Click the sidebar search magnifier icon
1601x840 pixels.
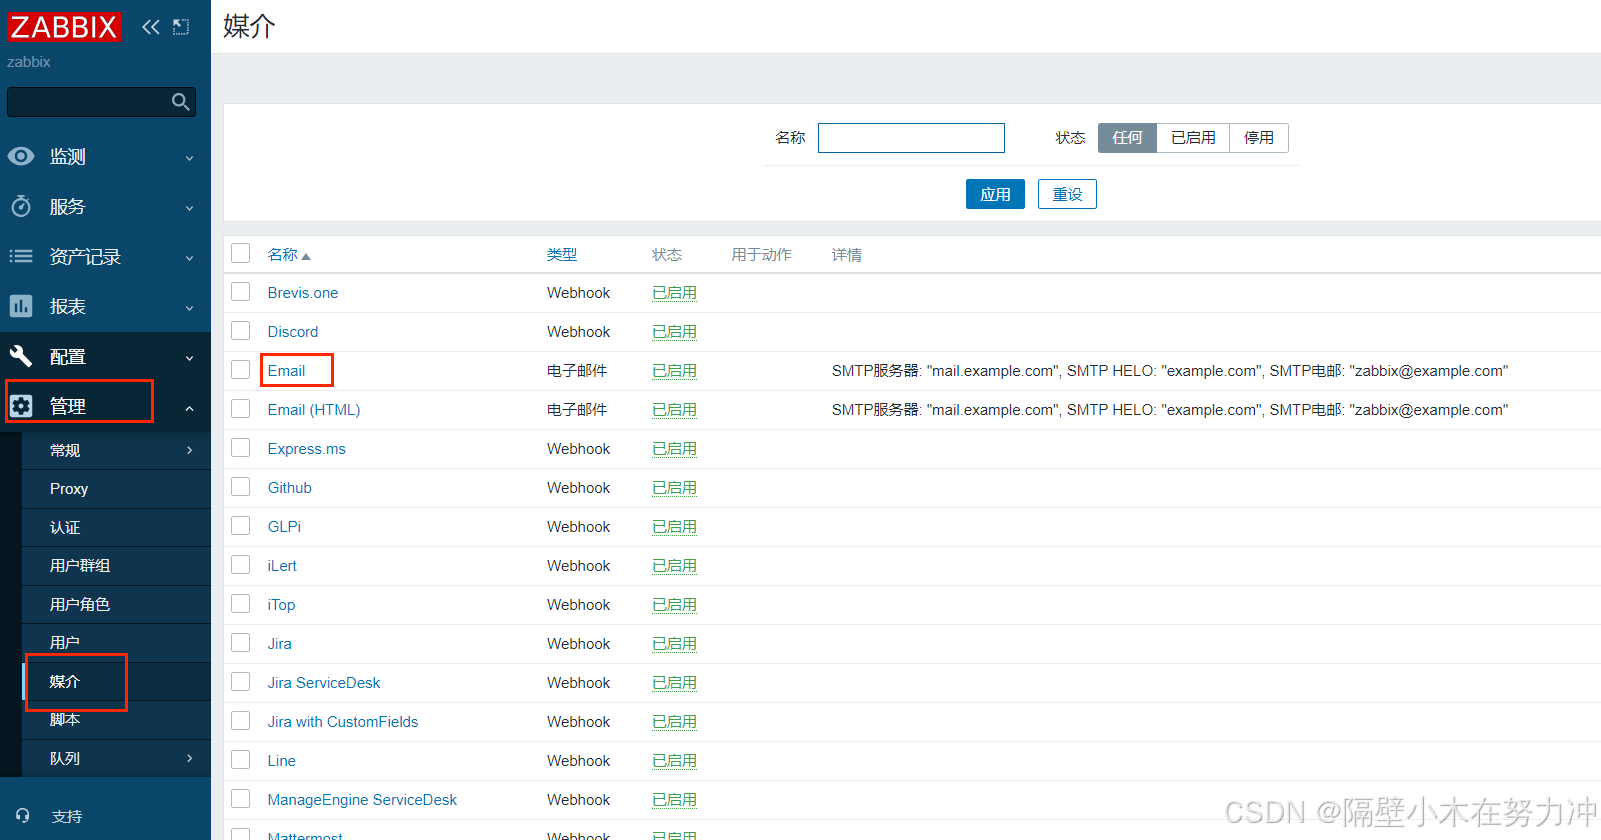(x=181, y=102)
